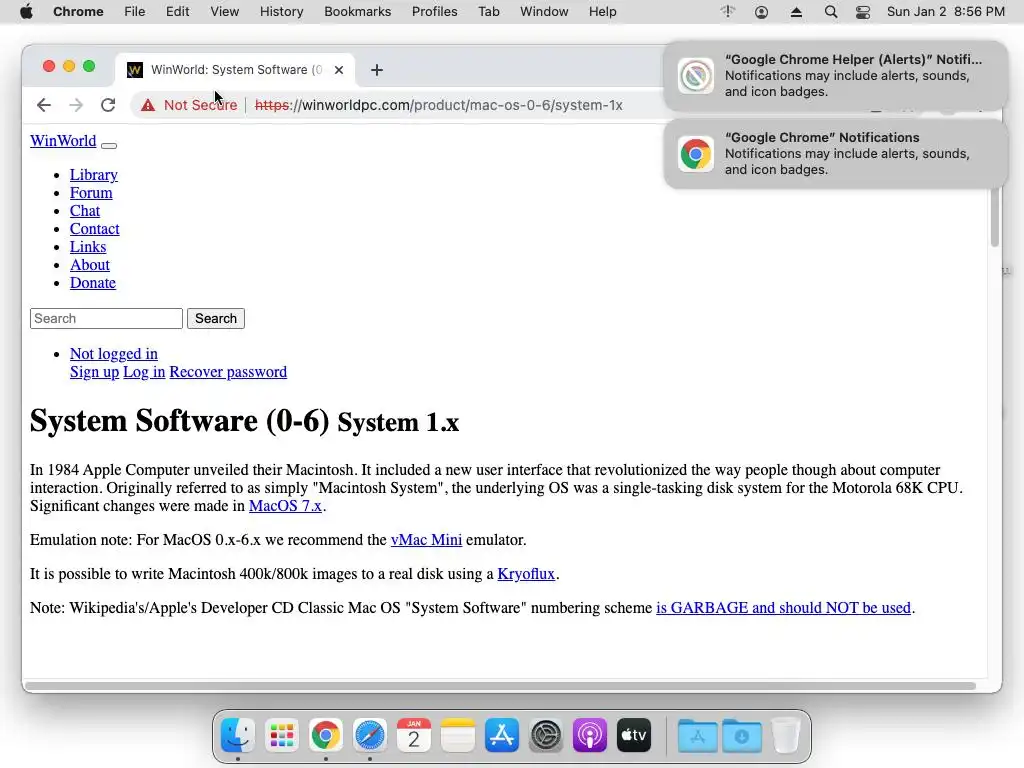Open the Links page link

coord(88,247)
